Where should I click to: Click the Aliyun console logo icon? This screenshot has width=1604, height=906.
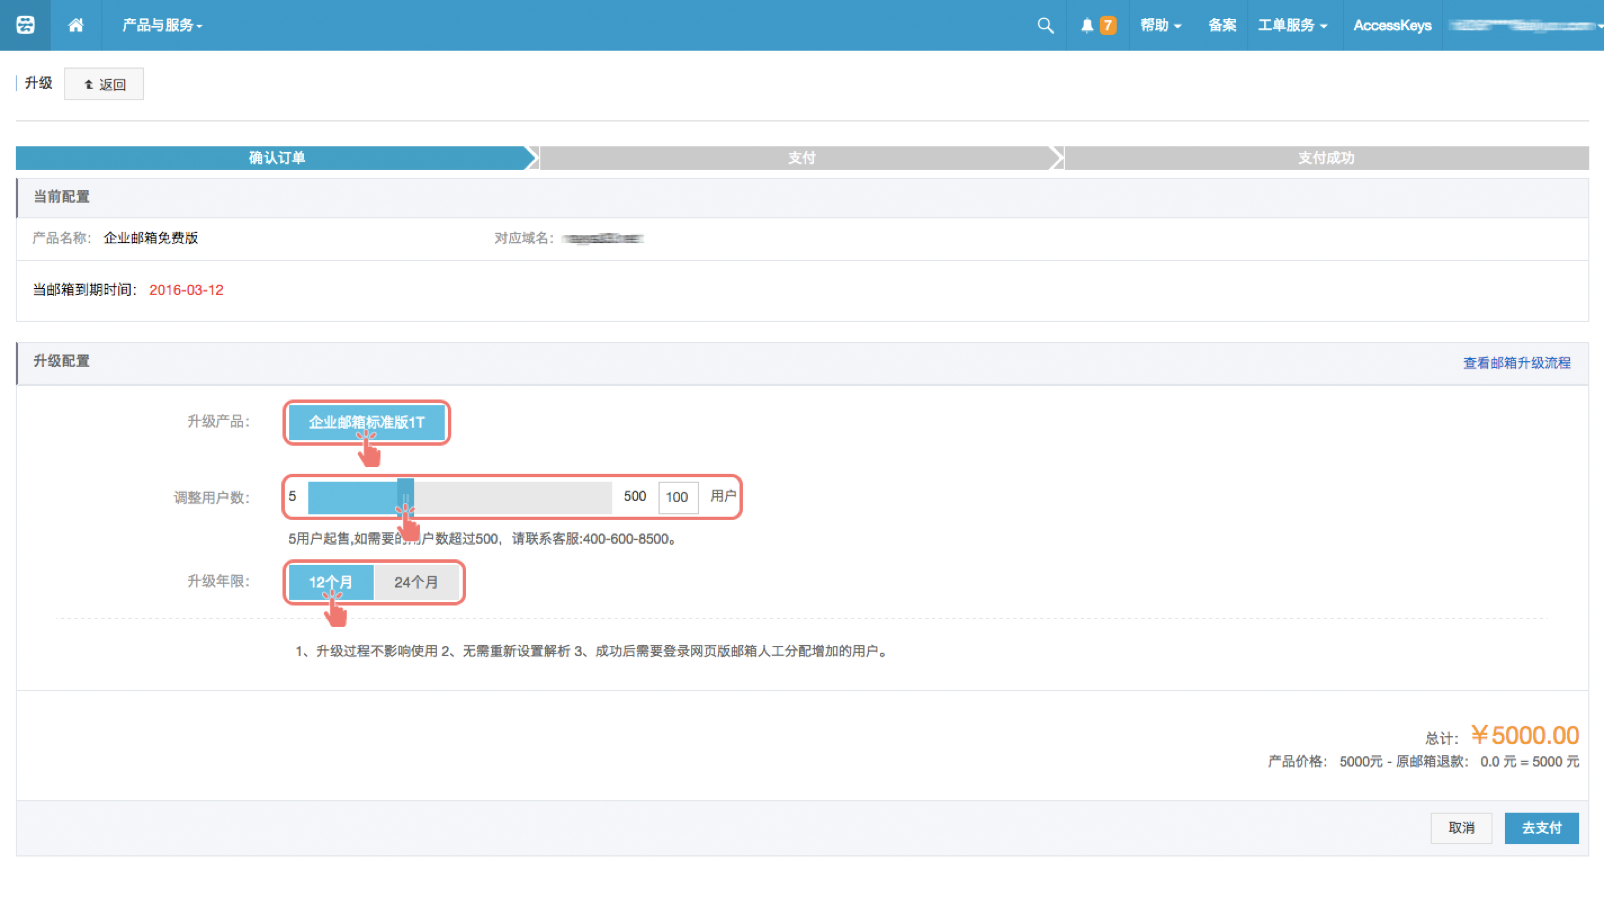tap(25, 25)
